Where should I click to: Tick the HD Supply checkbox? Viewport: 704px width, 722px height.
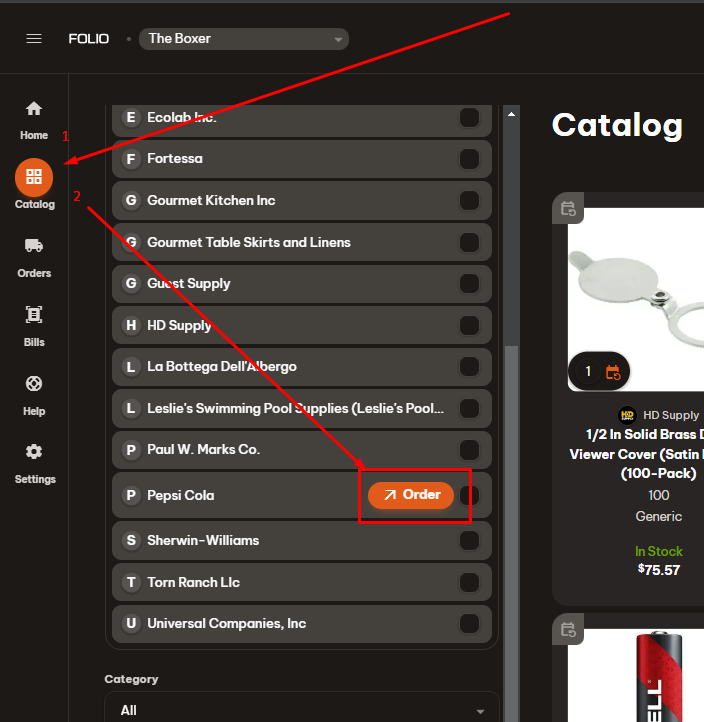point(468,325)
